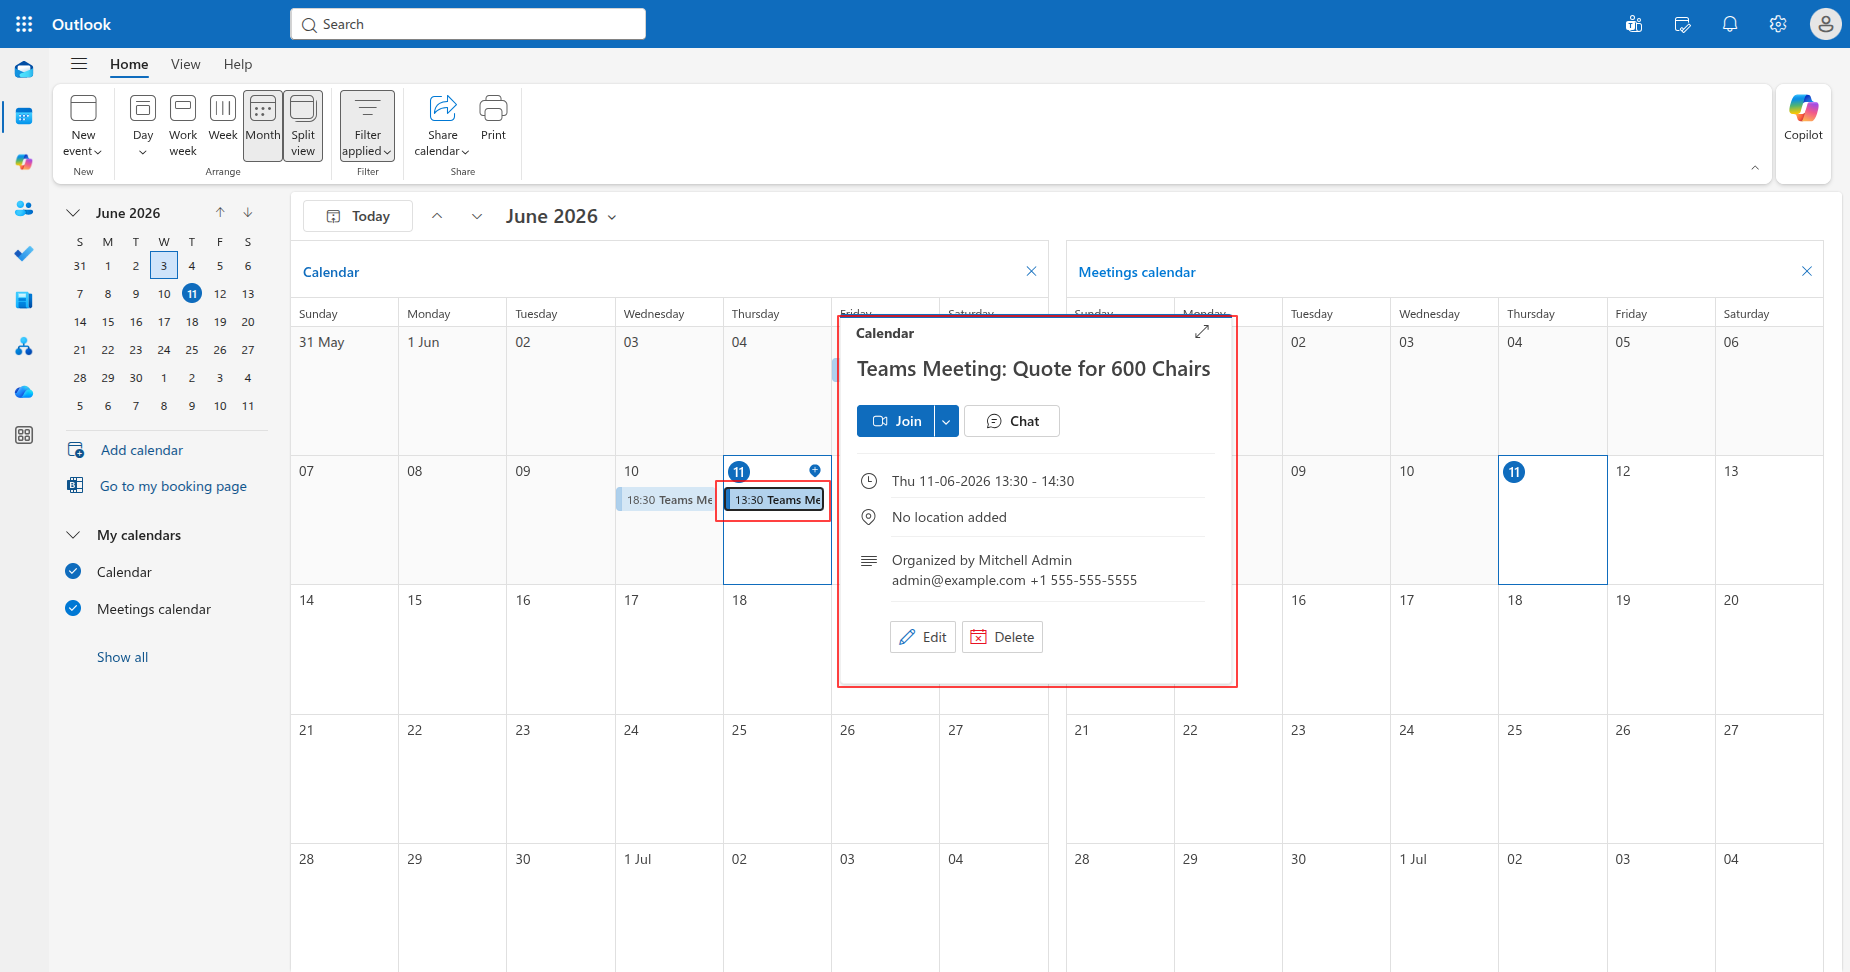Click the Search box
The width and height of the screenshot is (1850, 972).
[468, 24]
